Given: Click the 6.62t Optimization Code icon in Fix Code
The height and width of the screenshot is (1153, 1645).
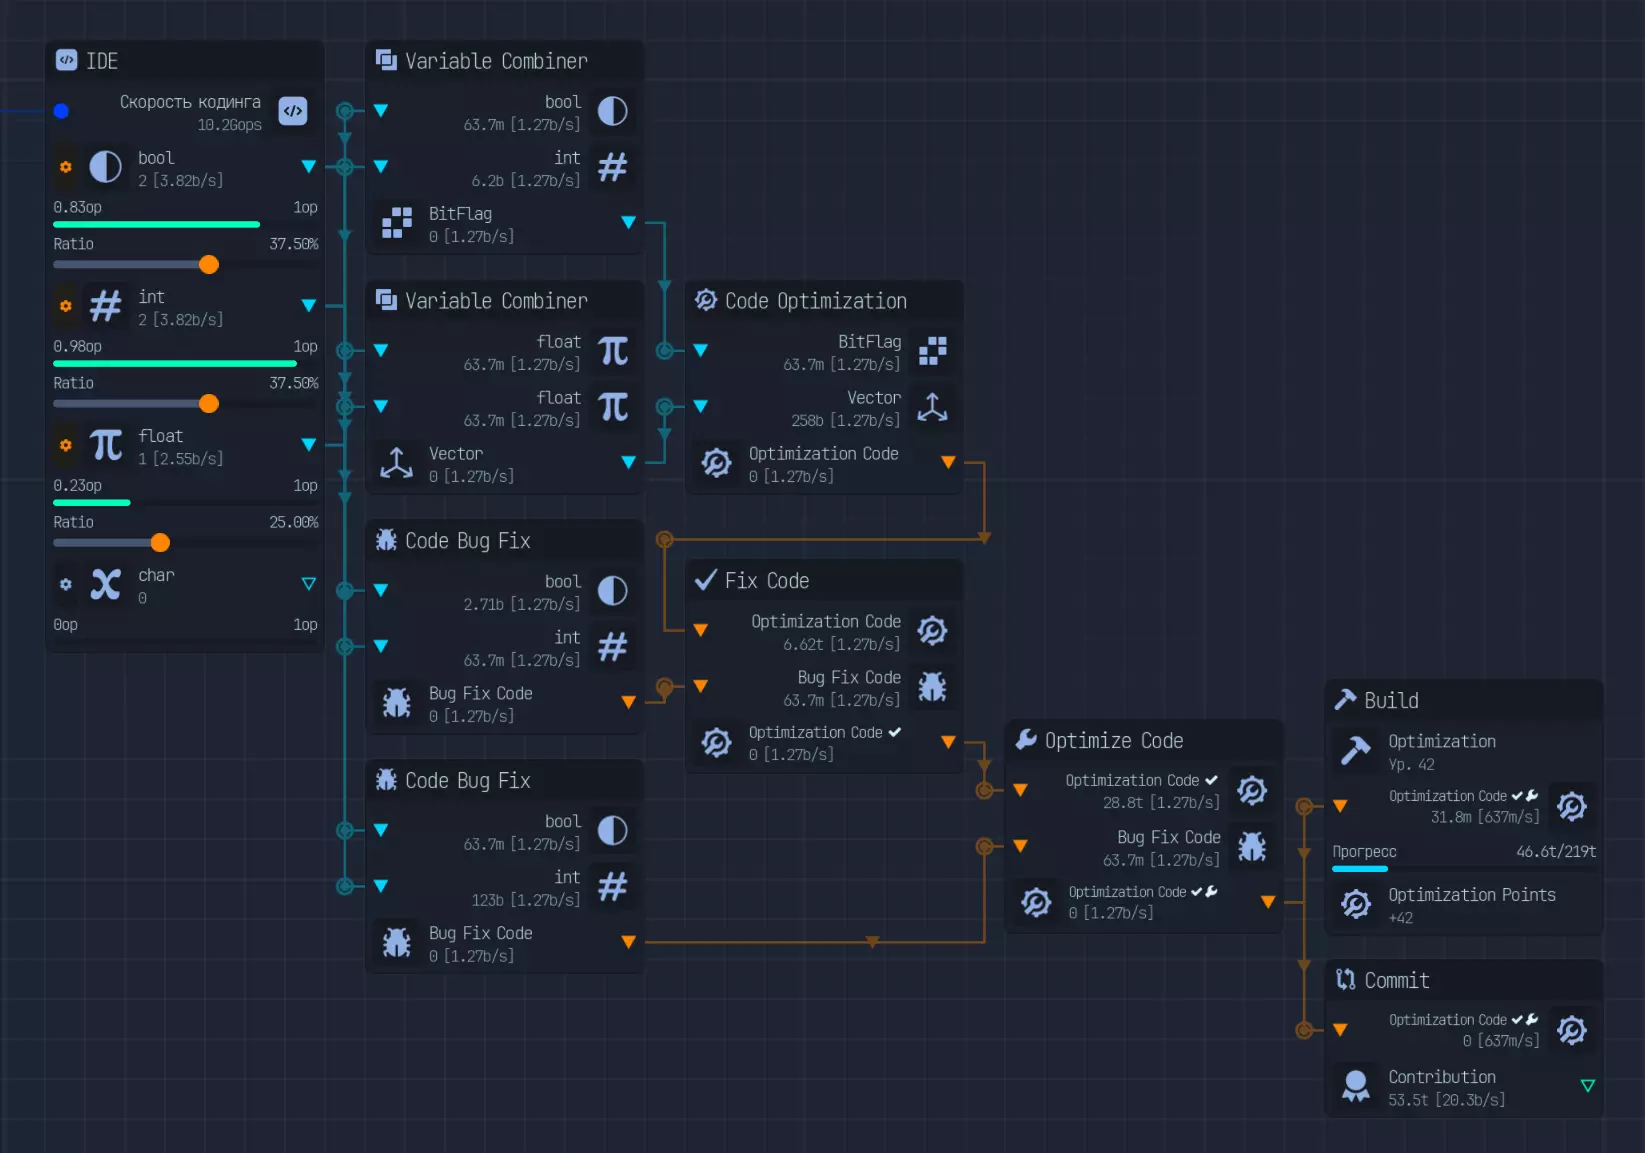Looking at the screenshot, I should (933, 631).
